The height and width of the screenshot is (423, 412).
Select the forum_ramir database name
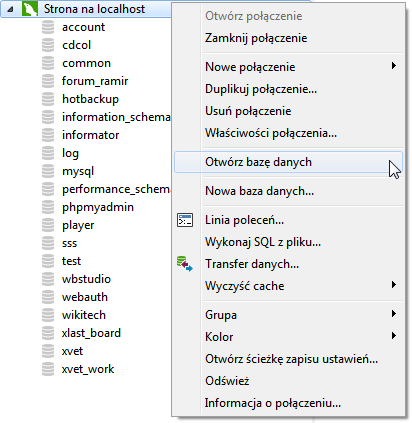[95, 81]
